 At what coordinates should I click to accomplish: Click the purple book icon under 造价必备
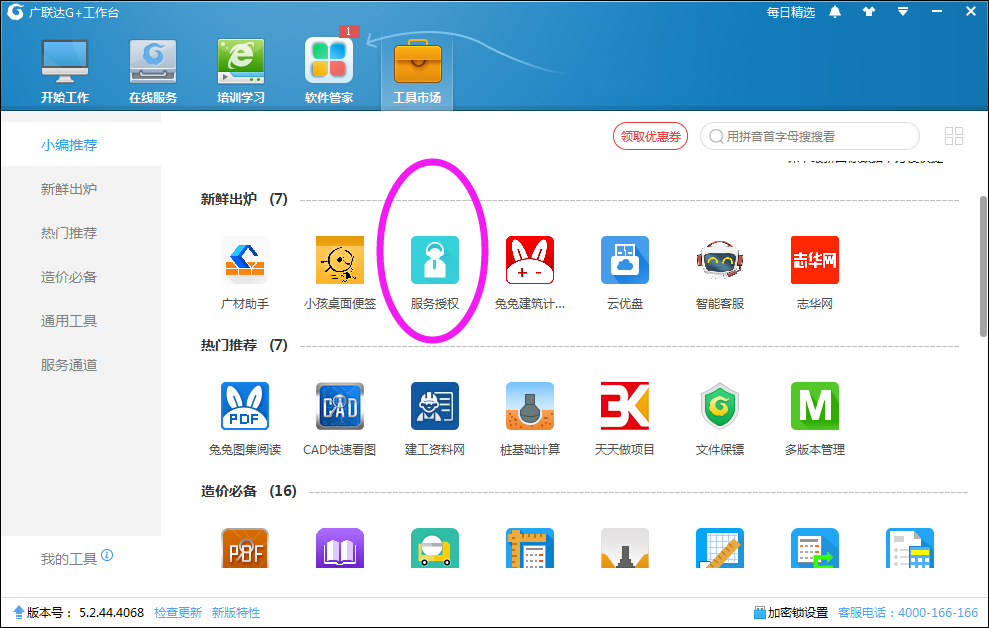pyautogui.click(x=340, y=548)
